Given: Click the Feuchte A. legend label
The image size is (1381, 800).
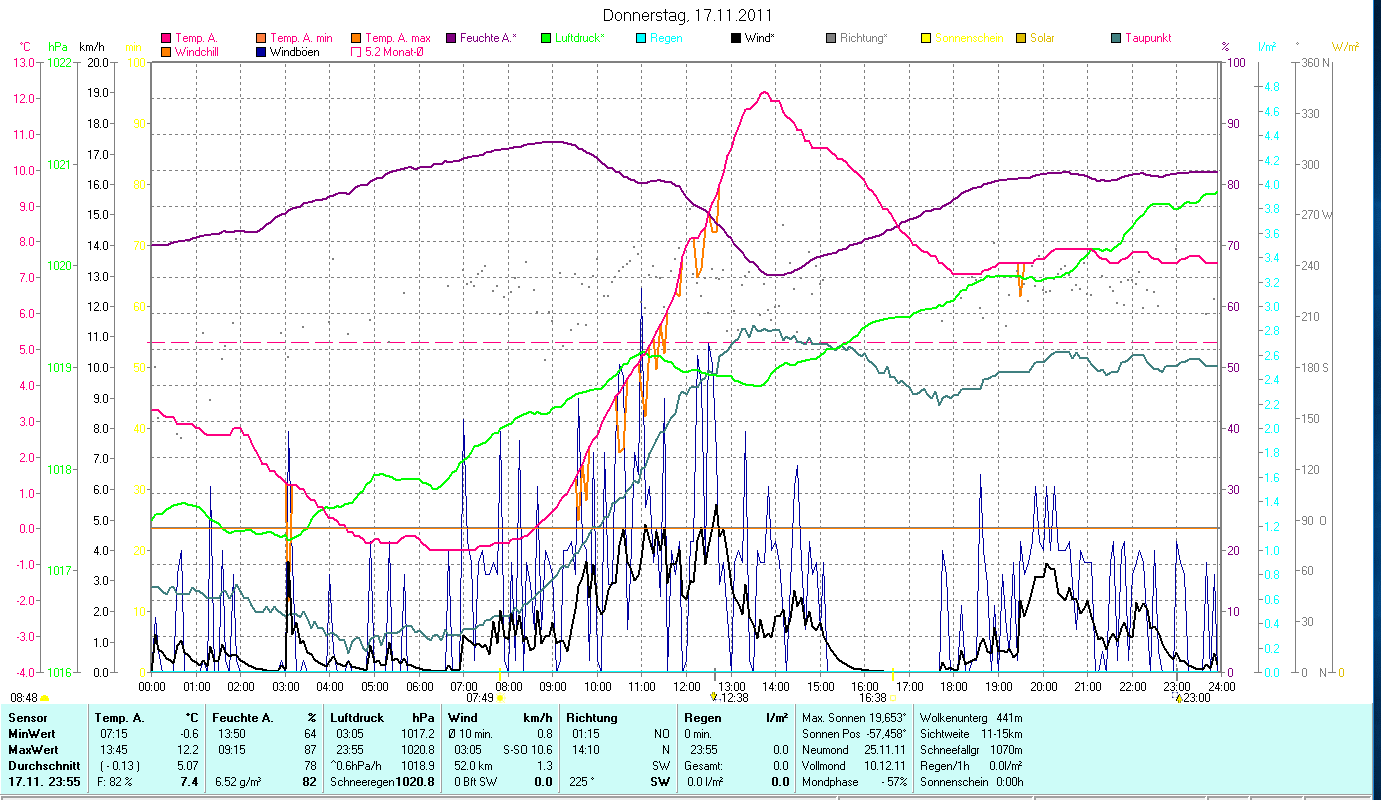Looking at the screenshot, I should coord(488,38).
